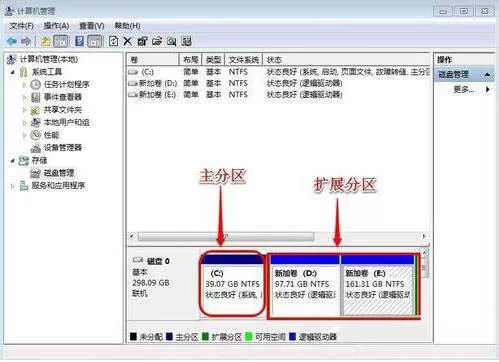Click the Open folder toolbar icon
This screenshot has width=499, height=362.
(x=157, y=41)
